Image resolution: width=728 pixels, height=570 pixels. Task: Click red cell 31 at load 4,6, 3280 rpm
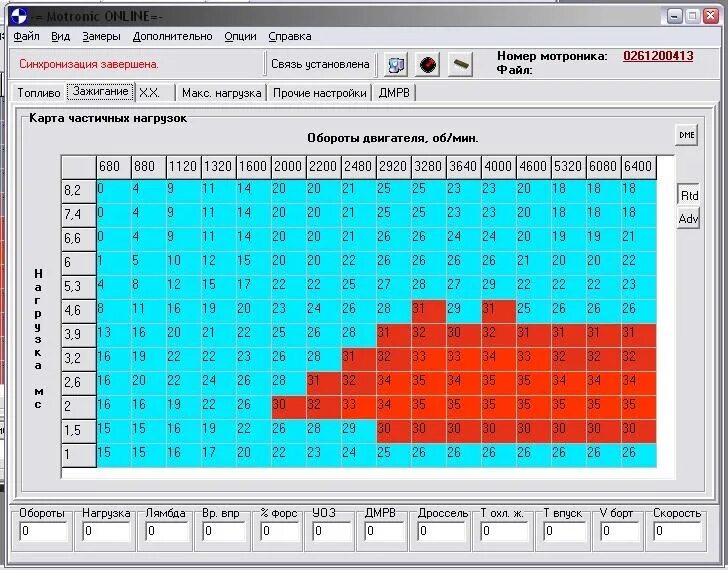(429, 311)
